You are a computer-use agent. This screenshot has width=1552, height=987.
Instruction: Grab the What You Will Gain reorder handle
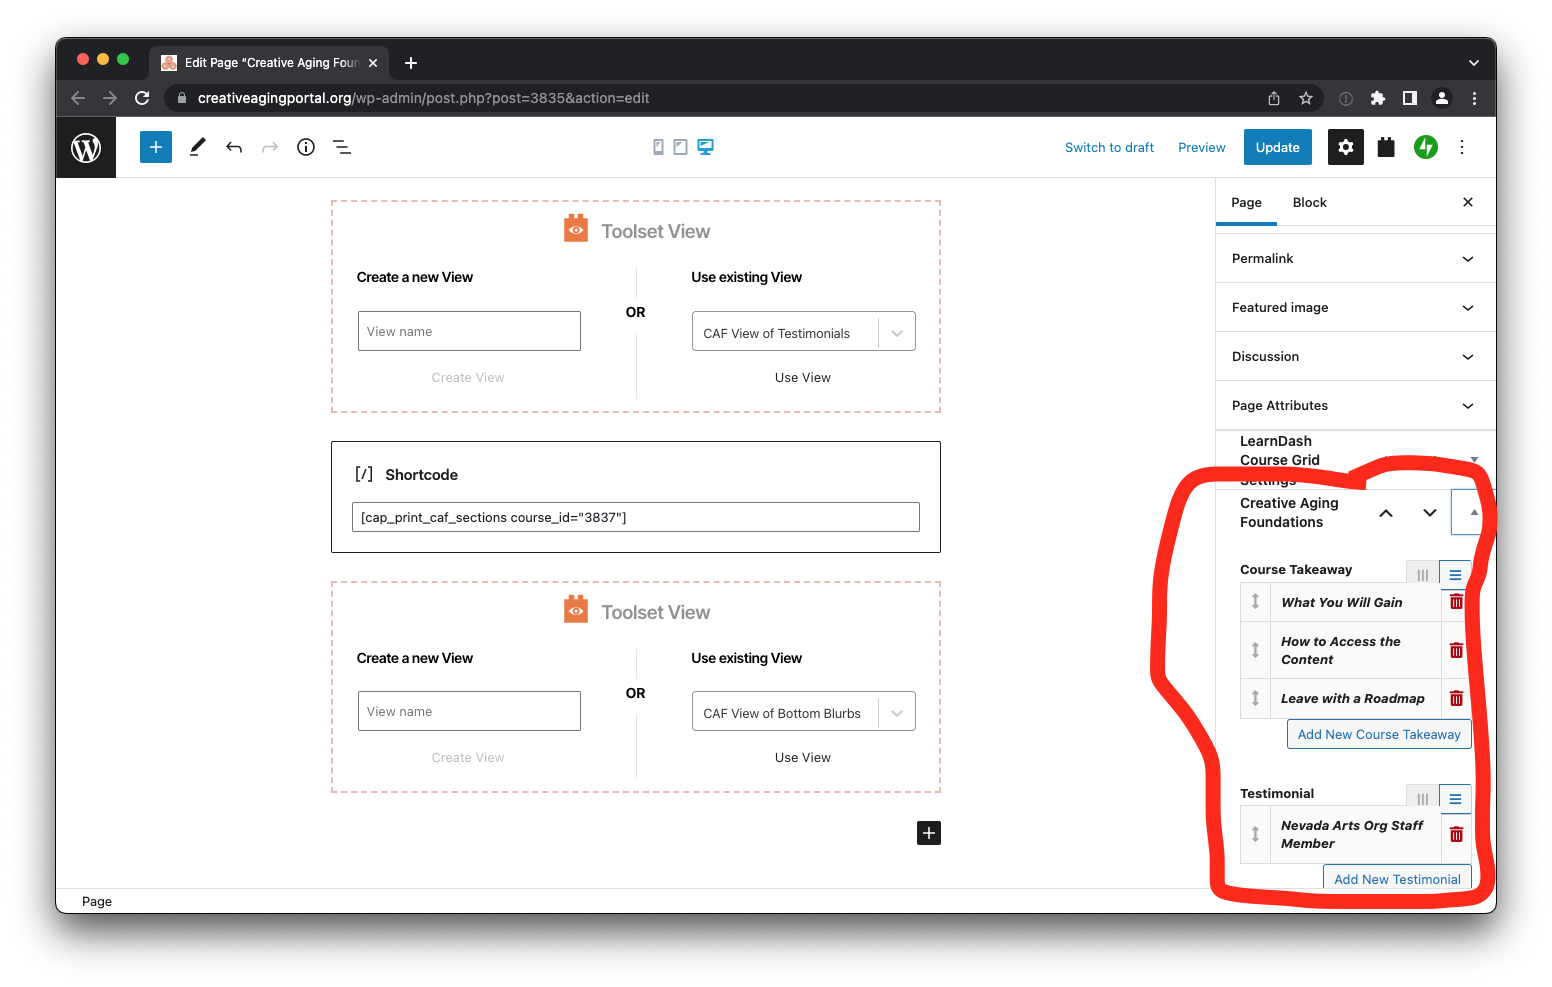pyautogui.click(x=1255, y=602)
